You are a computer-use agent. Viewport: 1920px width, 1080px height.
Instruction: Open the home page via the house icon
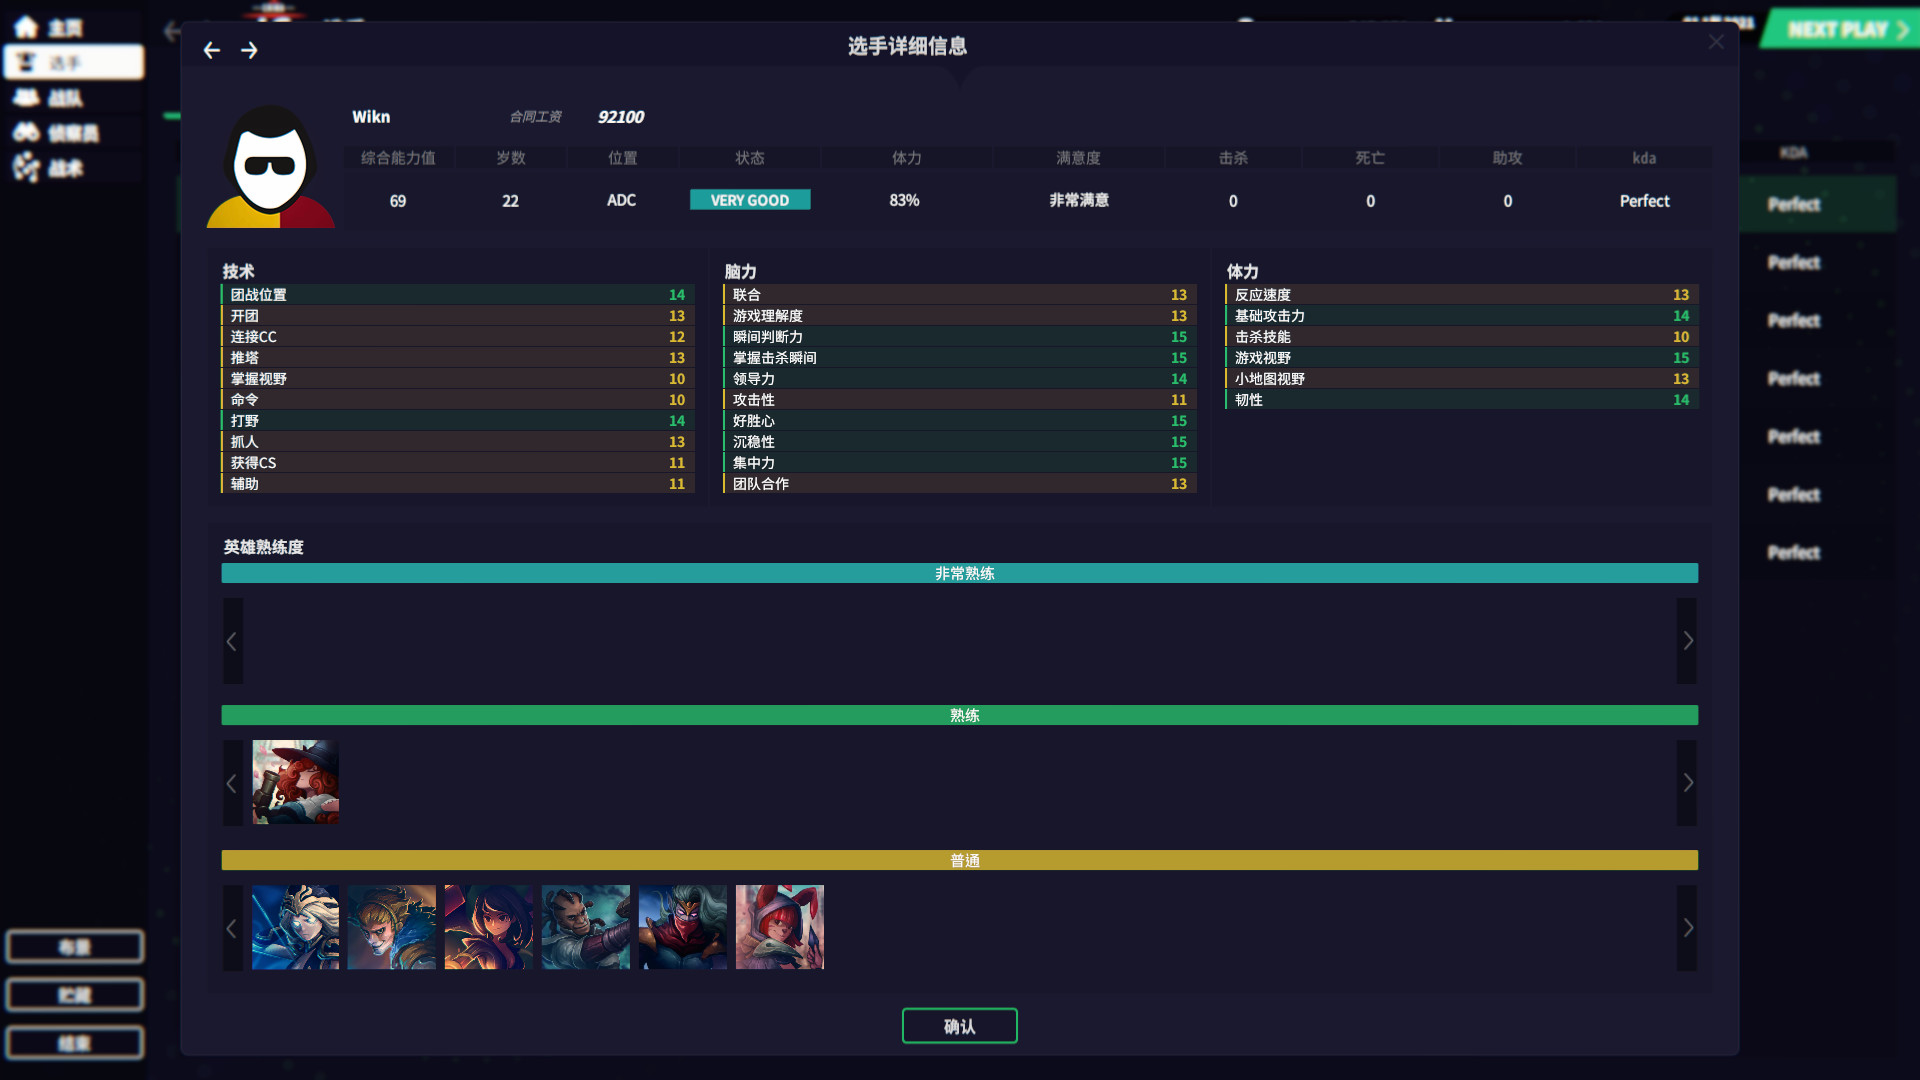pos(26,27)
